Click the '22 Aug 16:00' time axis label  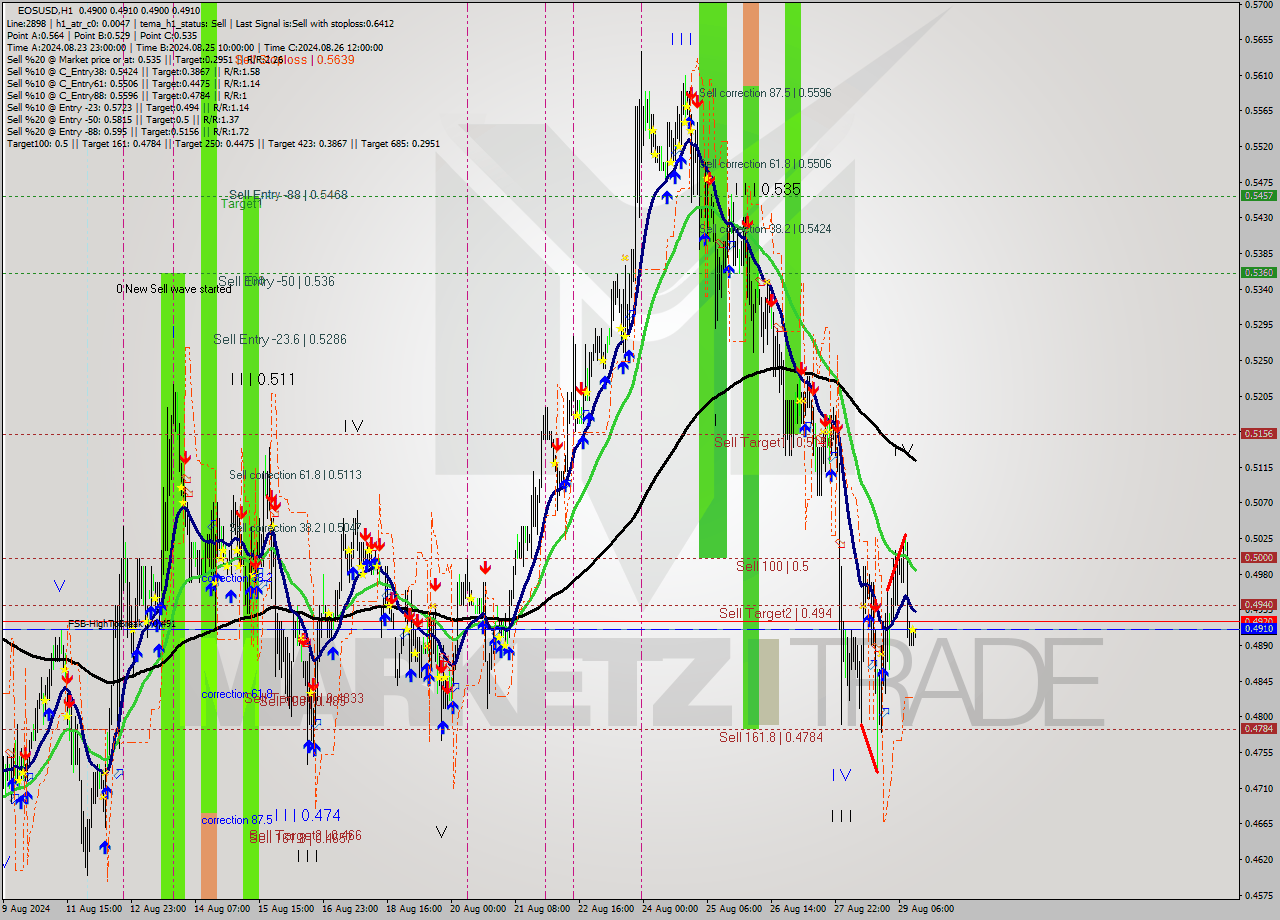point(606,909)
